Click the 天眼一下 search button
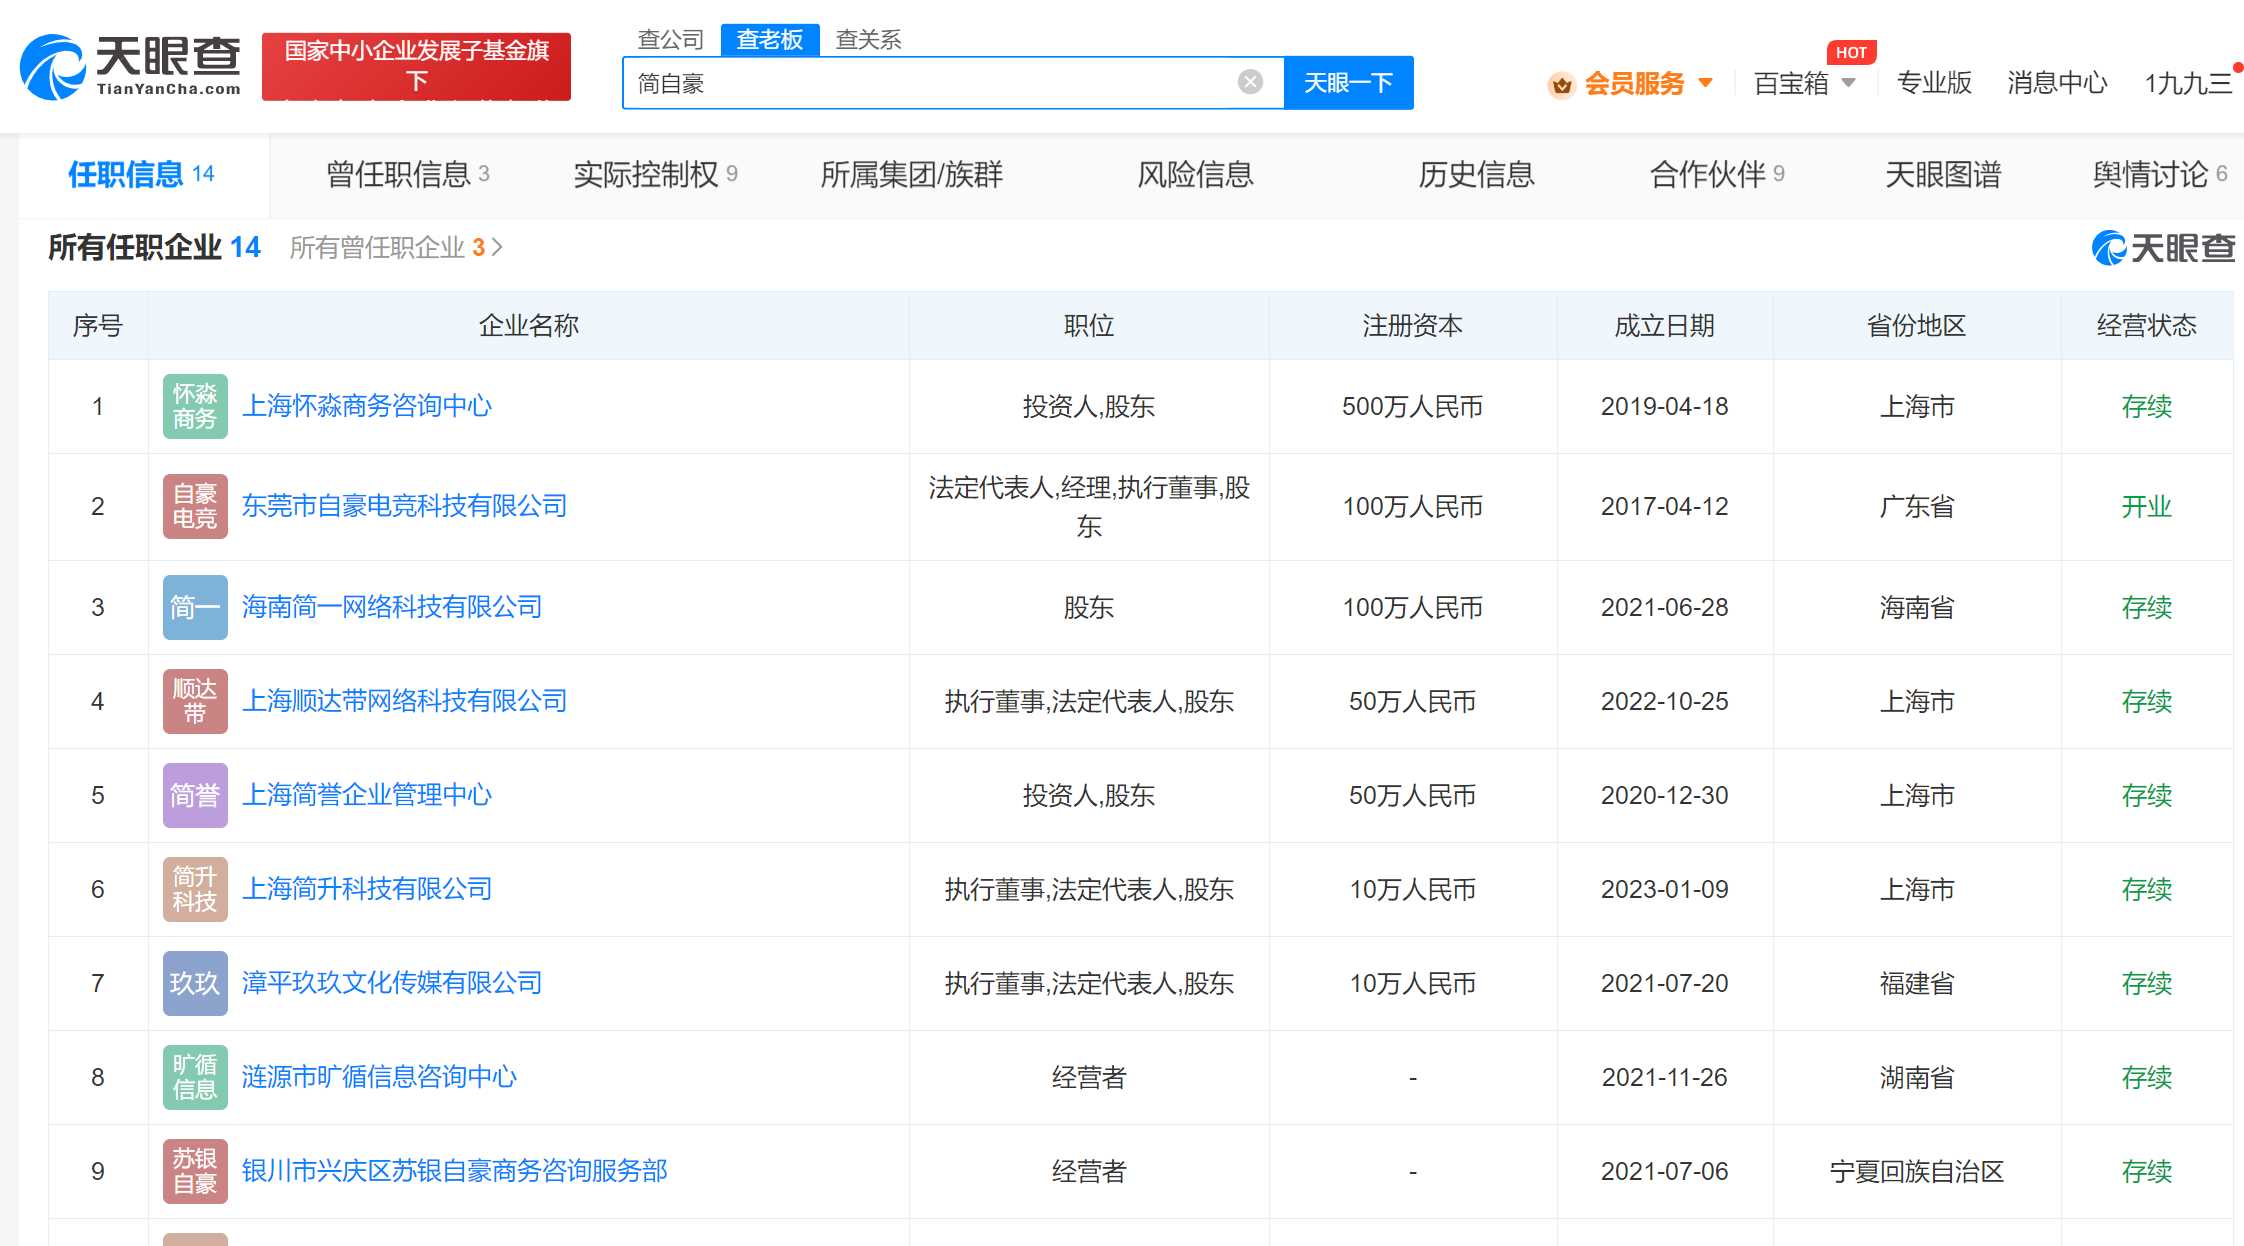Image resolution: width=2244 pixels, height=1246 pixels. pyautogui.click(x=1348, y=83)
